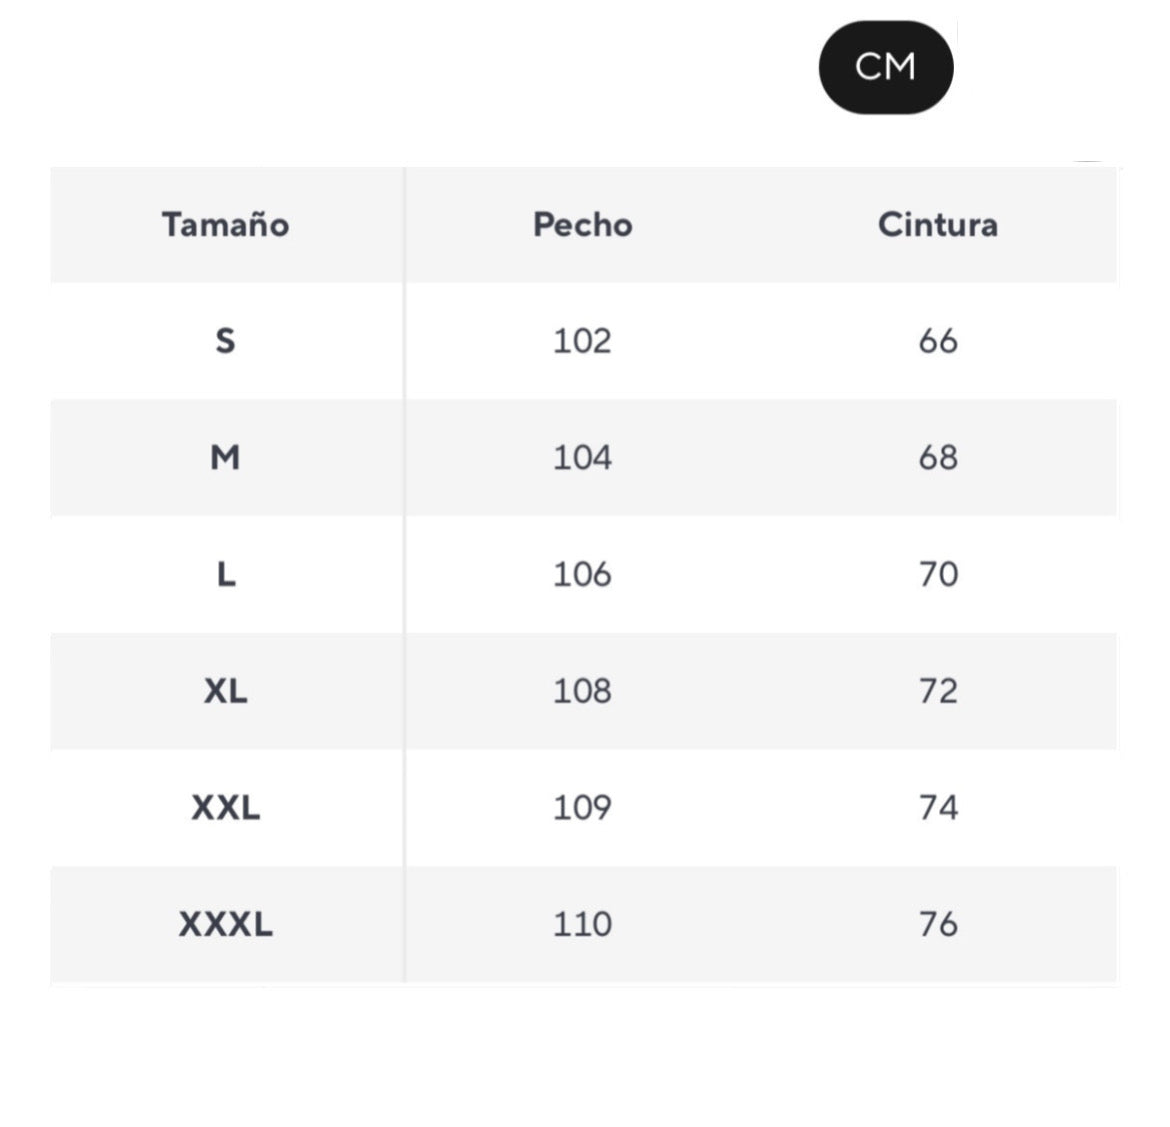1170x1127 pixels.
Task: Click the chest value 106
Action: coord(582,575)
